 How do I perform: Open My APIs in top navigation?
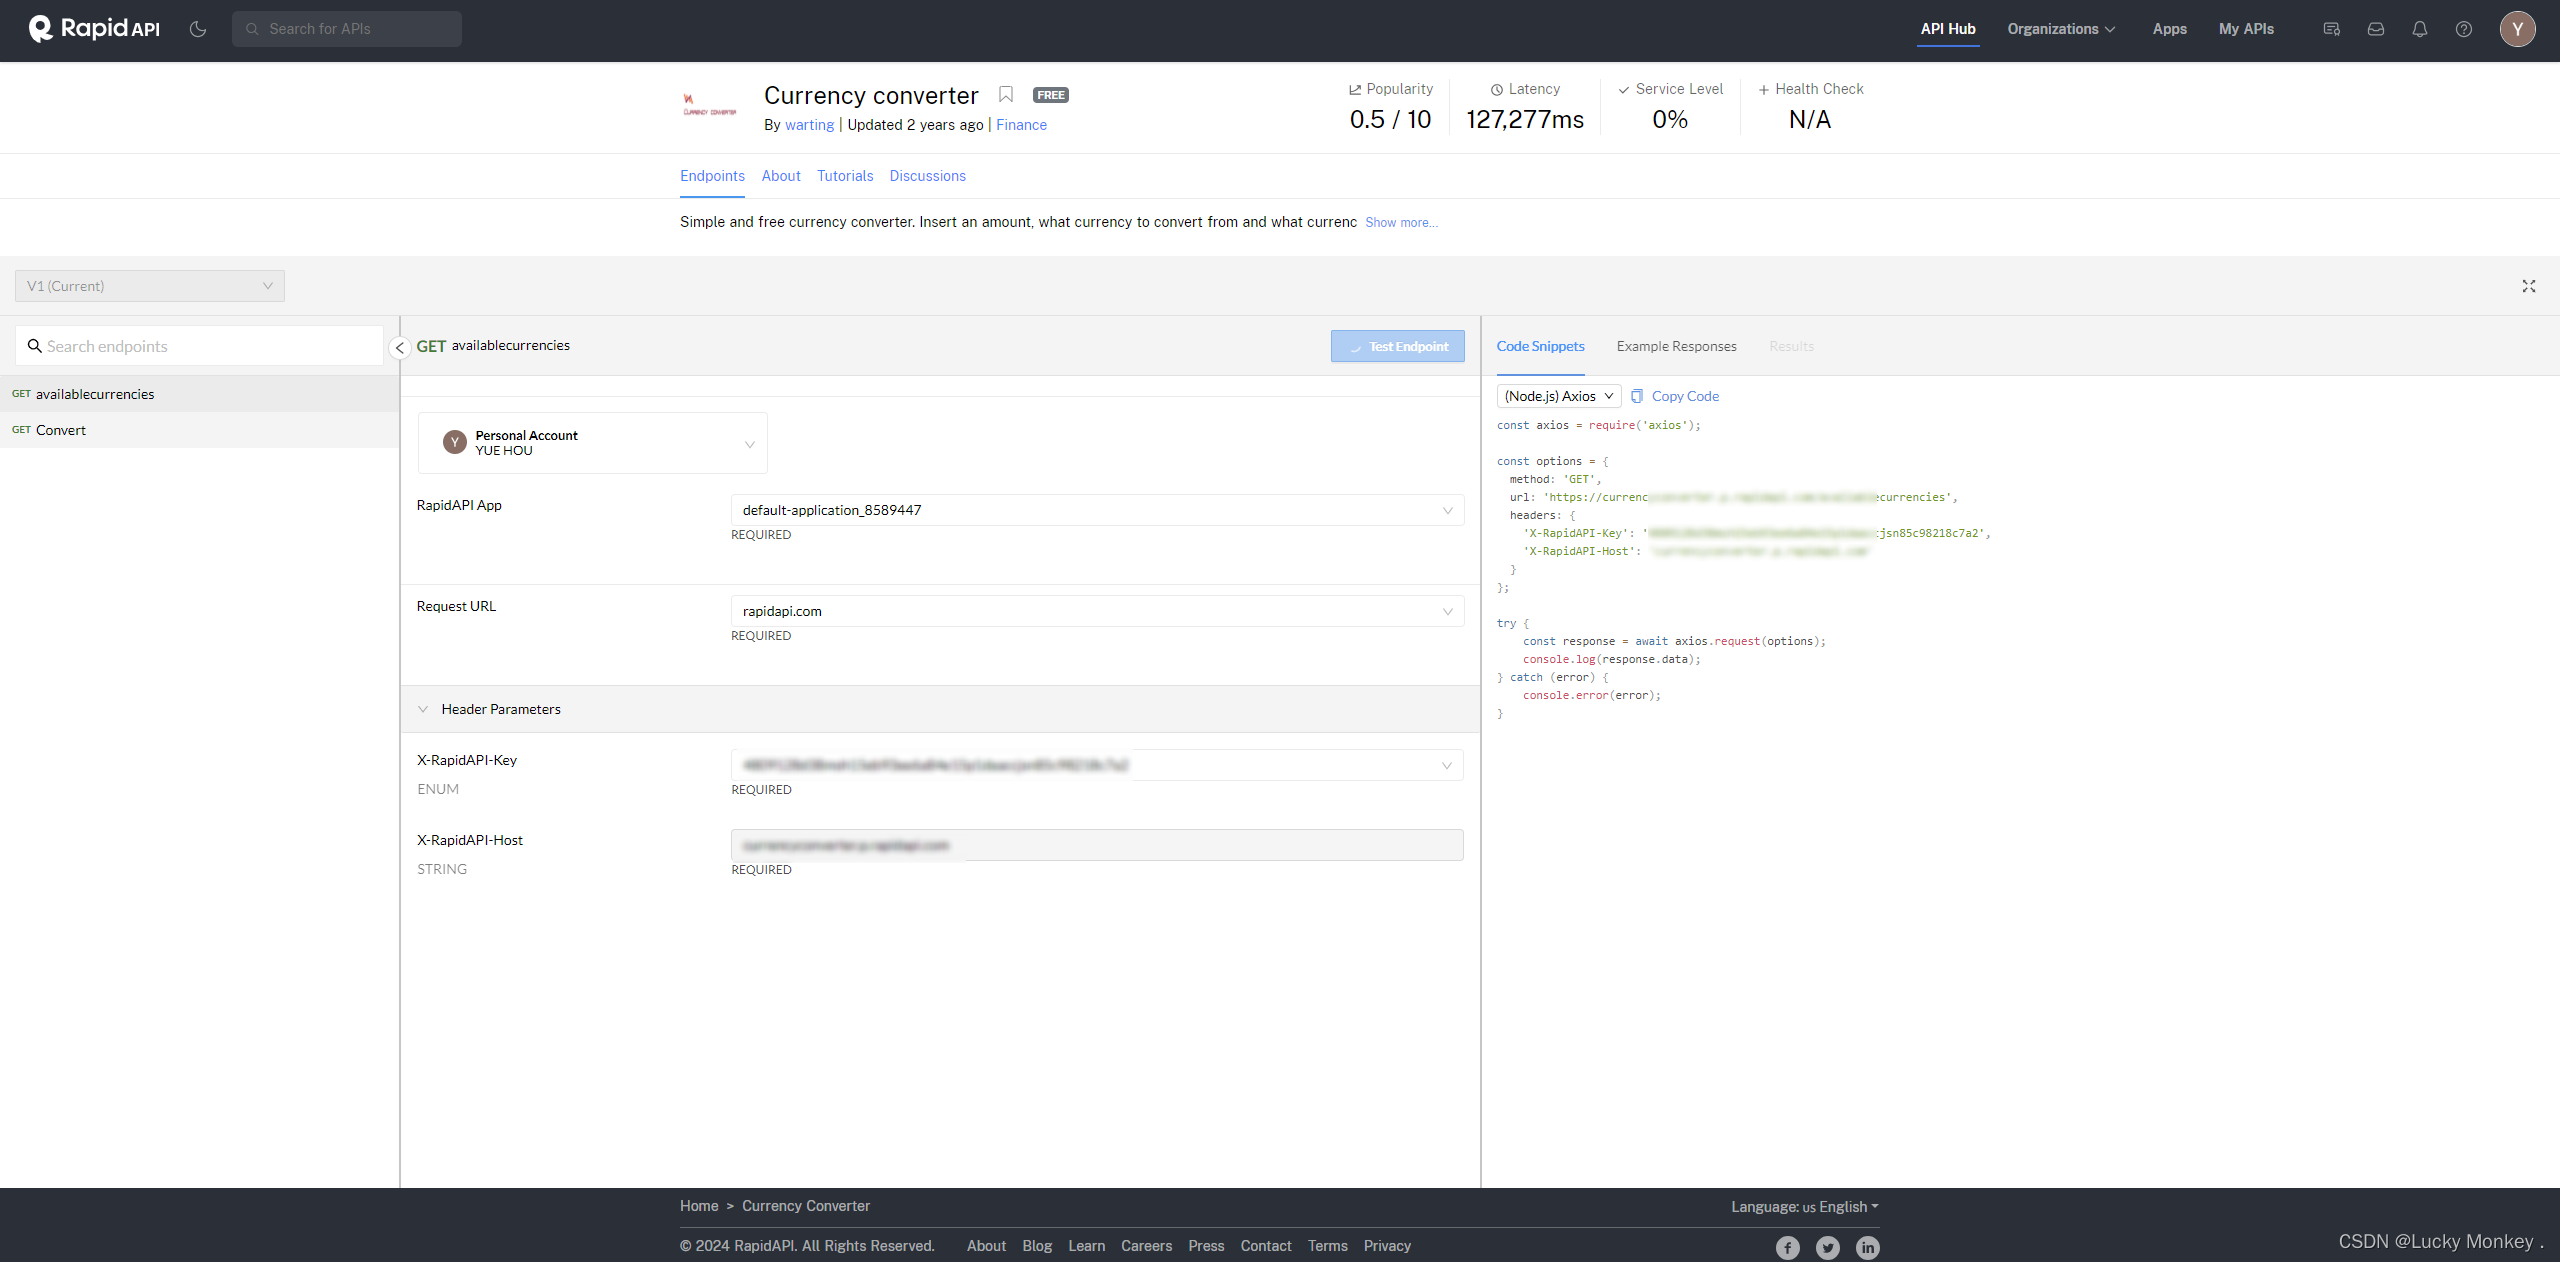click(x=2246, y=29)
